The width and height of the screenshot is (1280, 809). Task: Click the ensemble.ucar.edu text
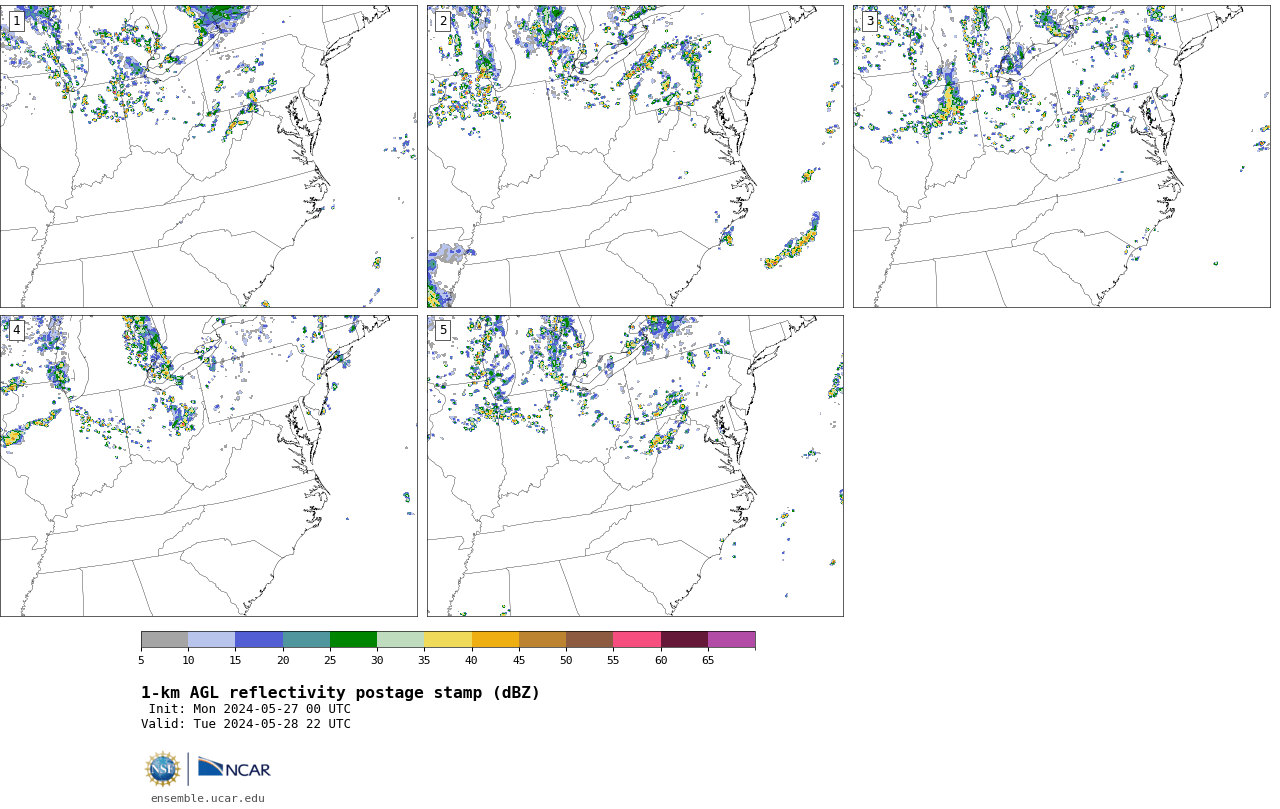(208, 798)
